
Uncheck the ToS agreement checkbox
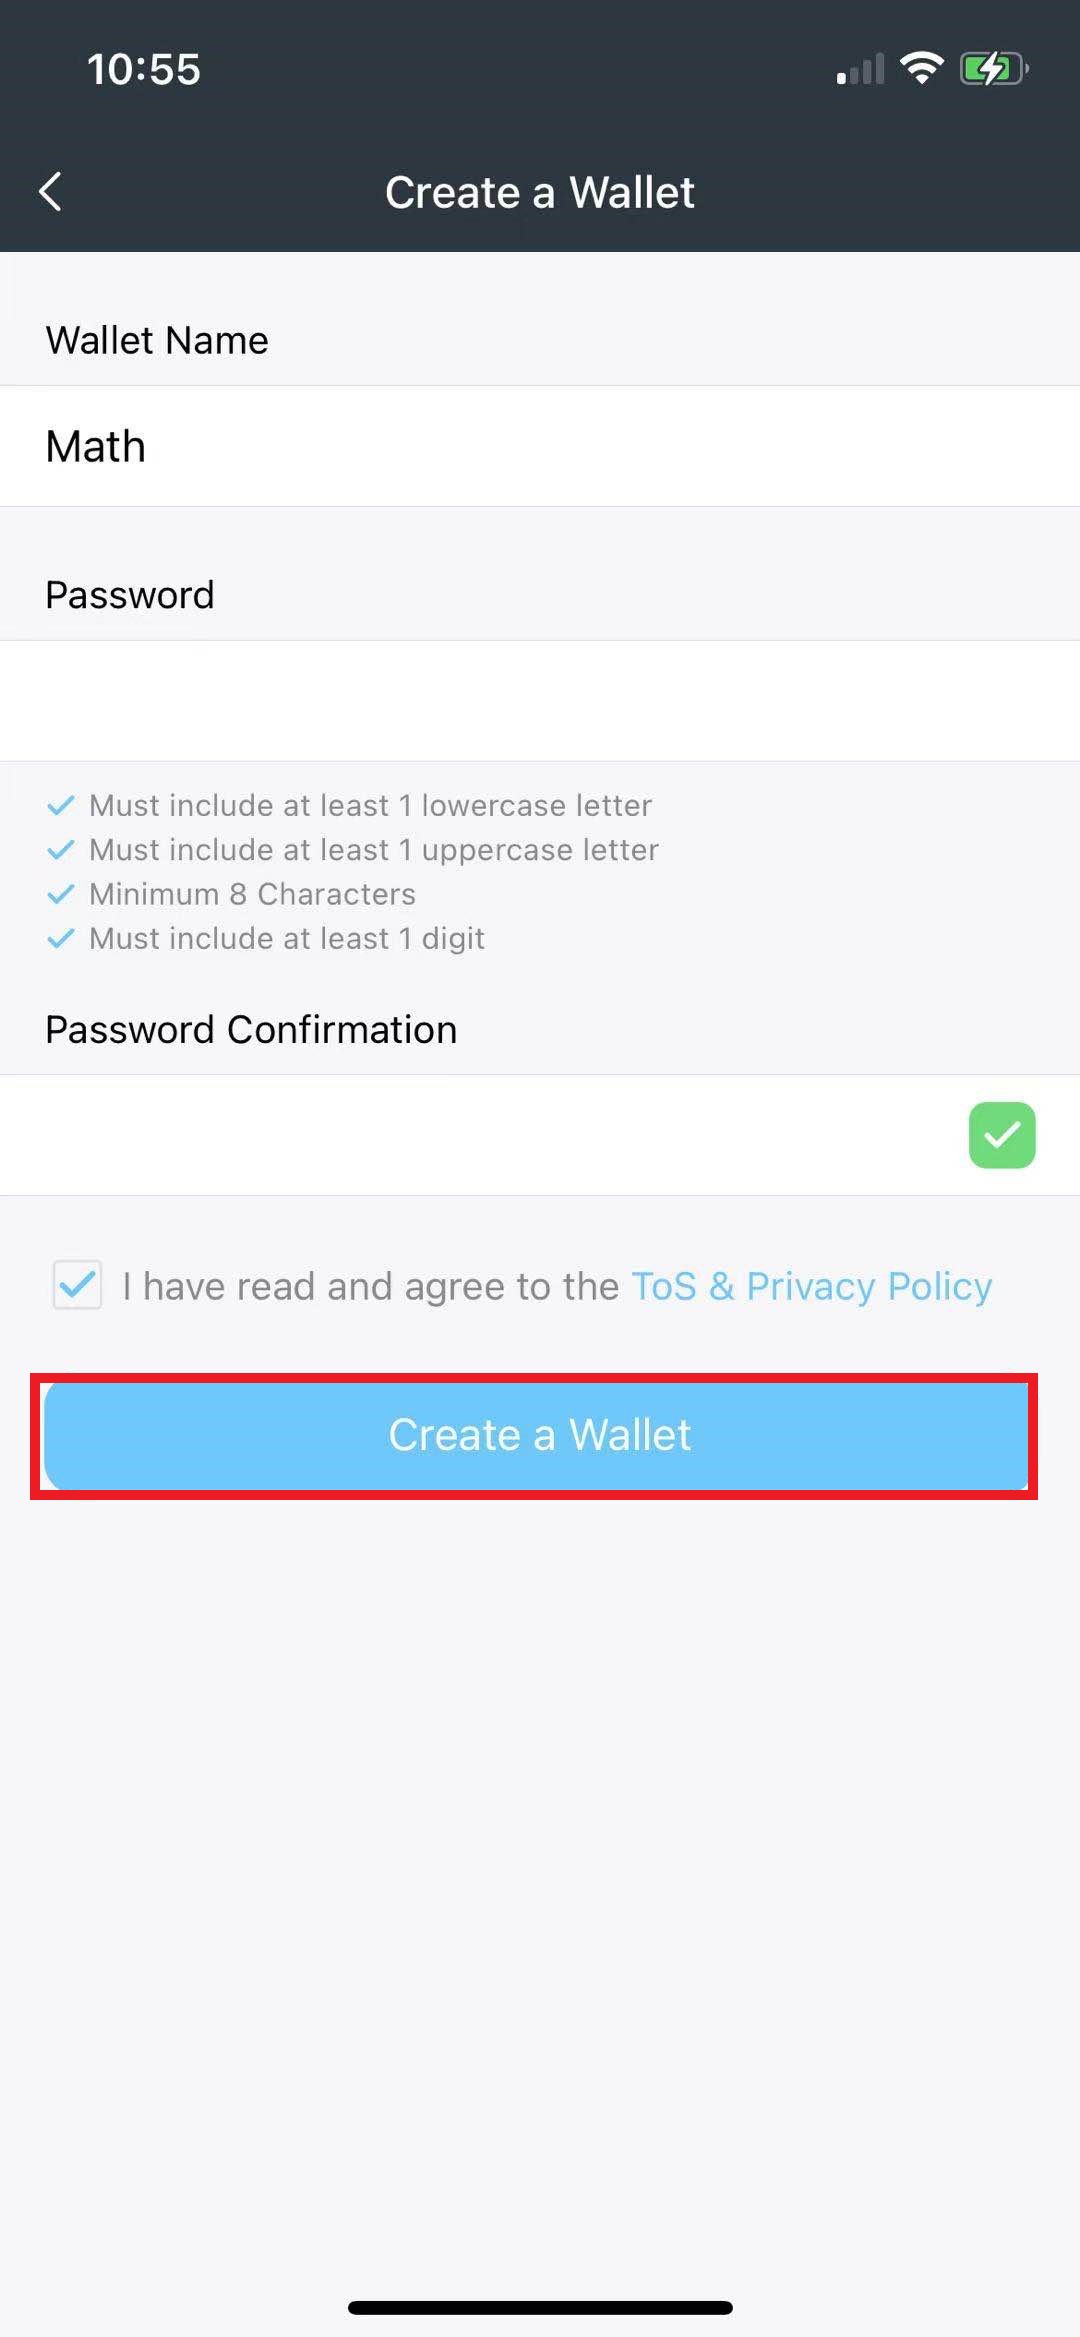pyautogui.click(x=78, y=1285)
